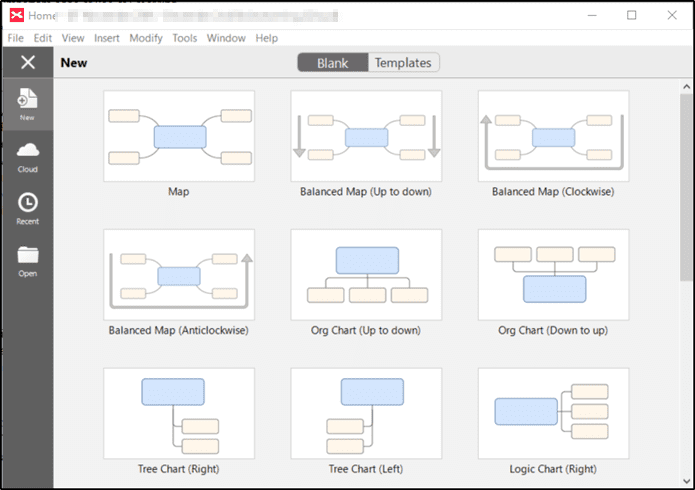Image resolution: width=695 pixels, height=490 pixels.
Task: Click the "Tree Chart (Left)" label
Action: [x=366, y=469]
